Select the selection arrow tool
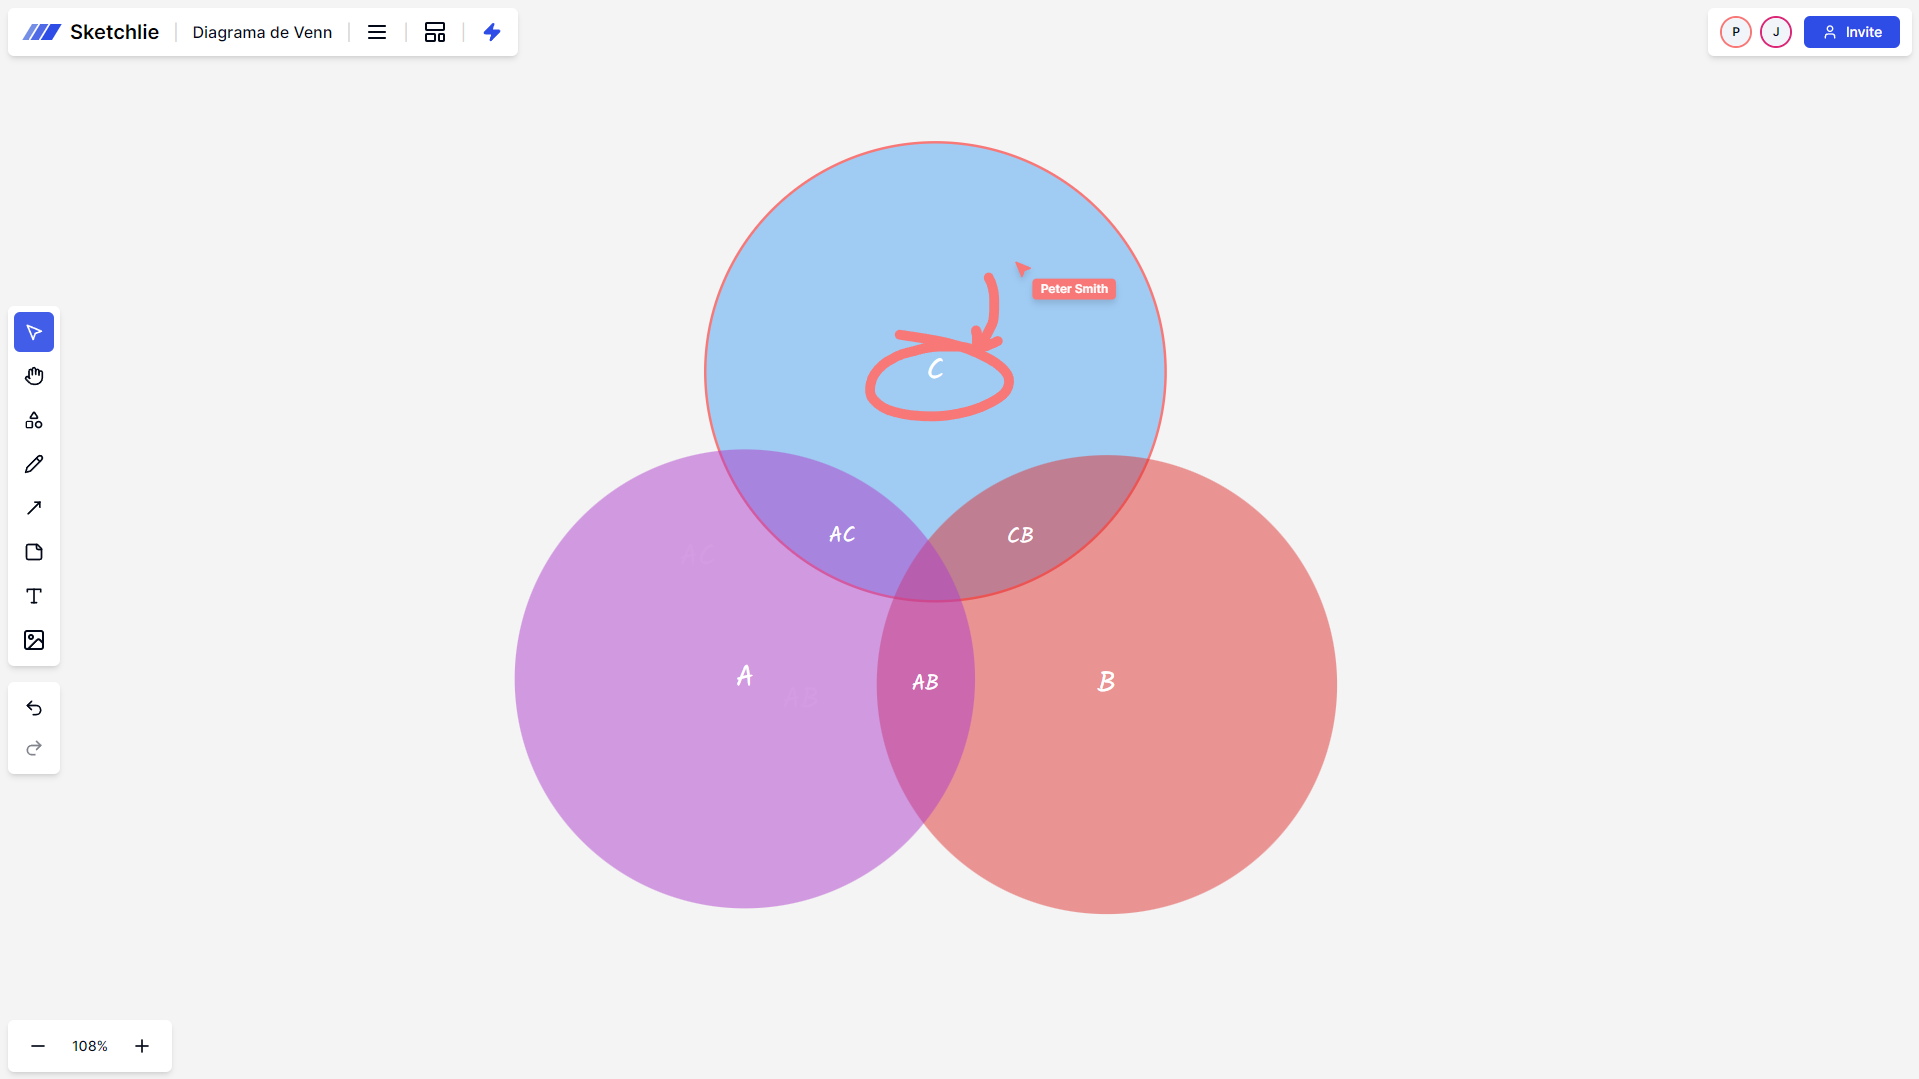Screen dimensions: 1919x1079 coord(33,331)
